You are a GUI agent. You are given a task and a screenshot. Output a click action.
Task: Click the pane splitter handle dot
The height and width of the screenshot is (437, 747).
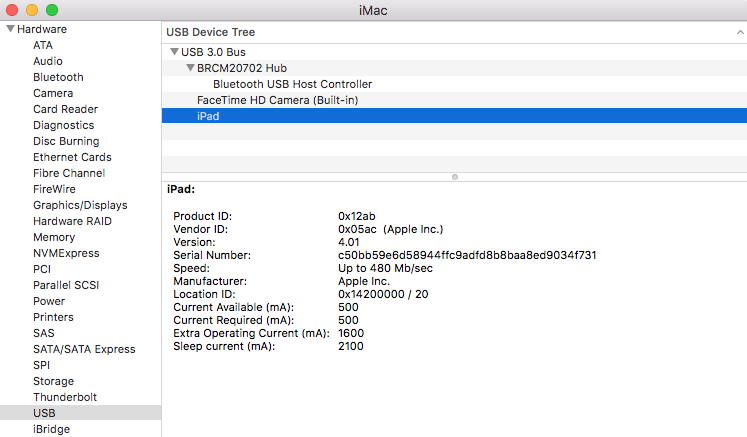pyautogui.click(x=455, y=177)
